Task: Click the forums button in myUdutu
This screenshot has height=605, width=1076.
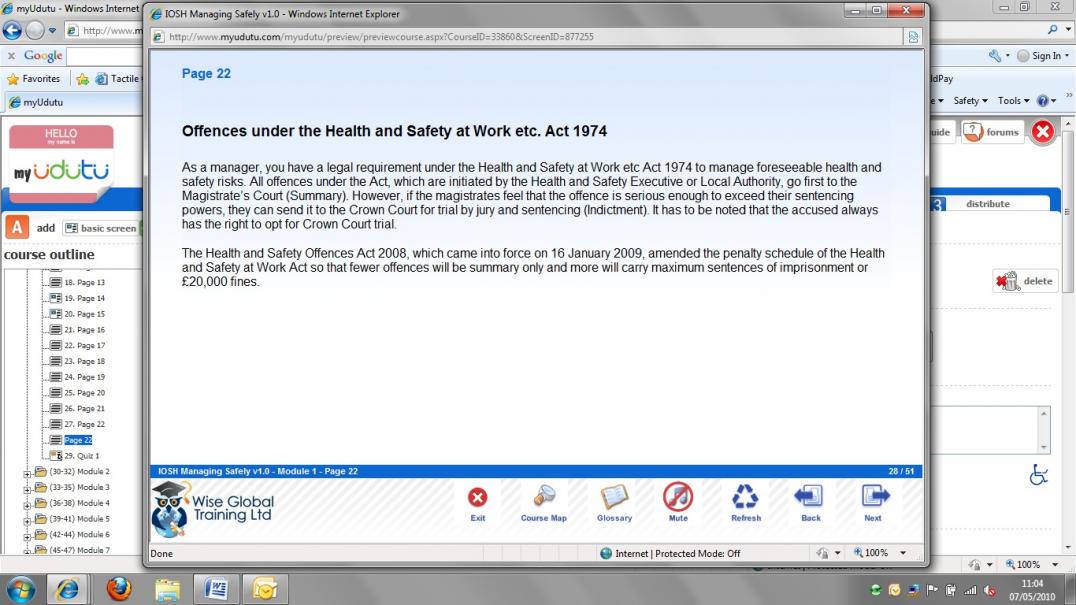Action: pos(992,132)
